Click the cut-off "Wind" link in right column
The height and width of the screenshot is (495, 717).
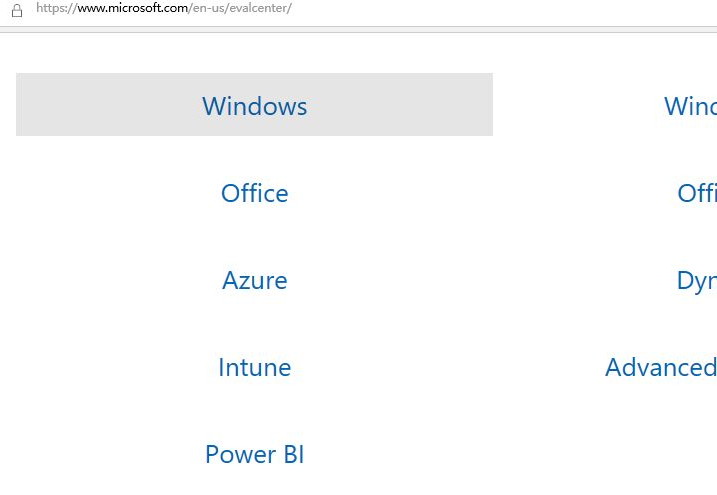pos(691,106)
